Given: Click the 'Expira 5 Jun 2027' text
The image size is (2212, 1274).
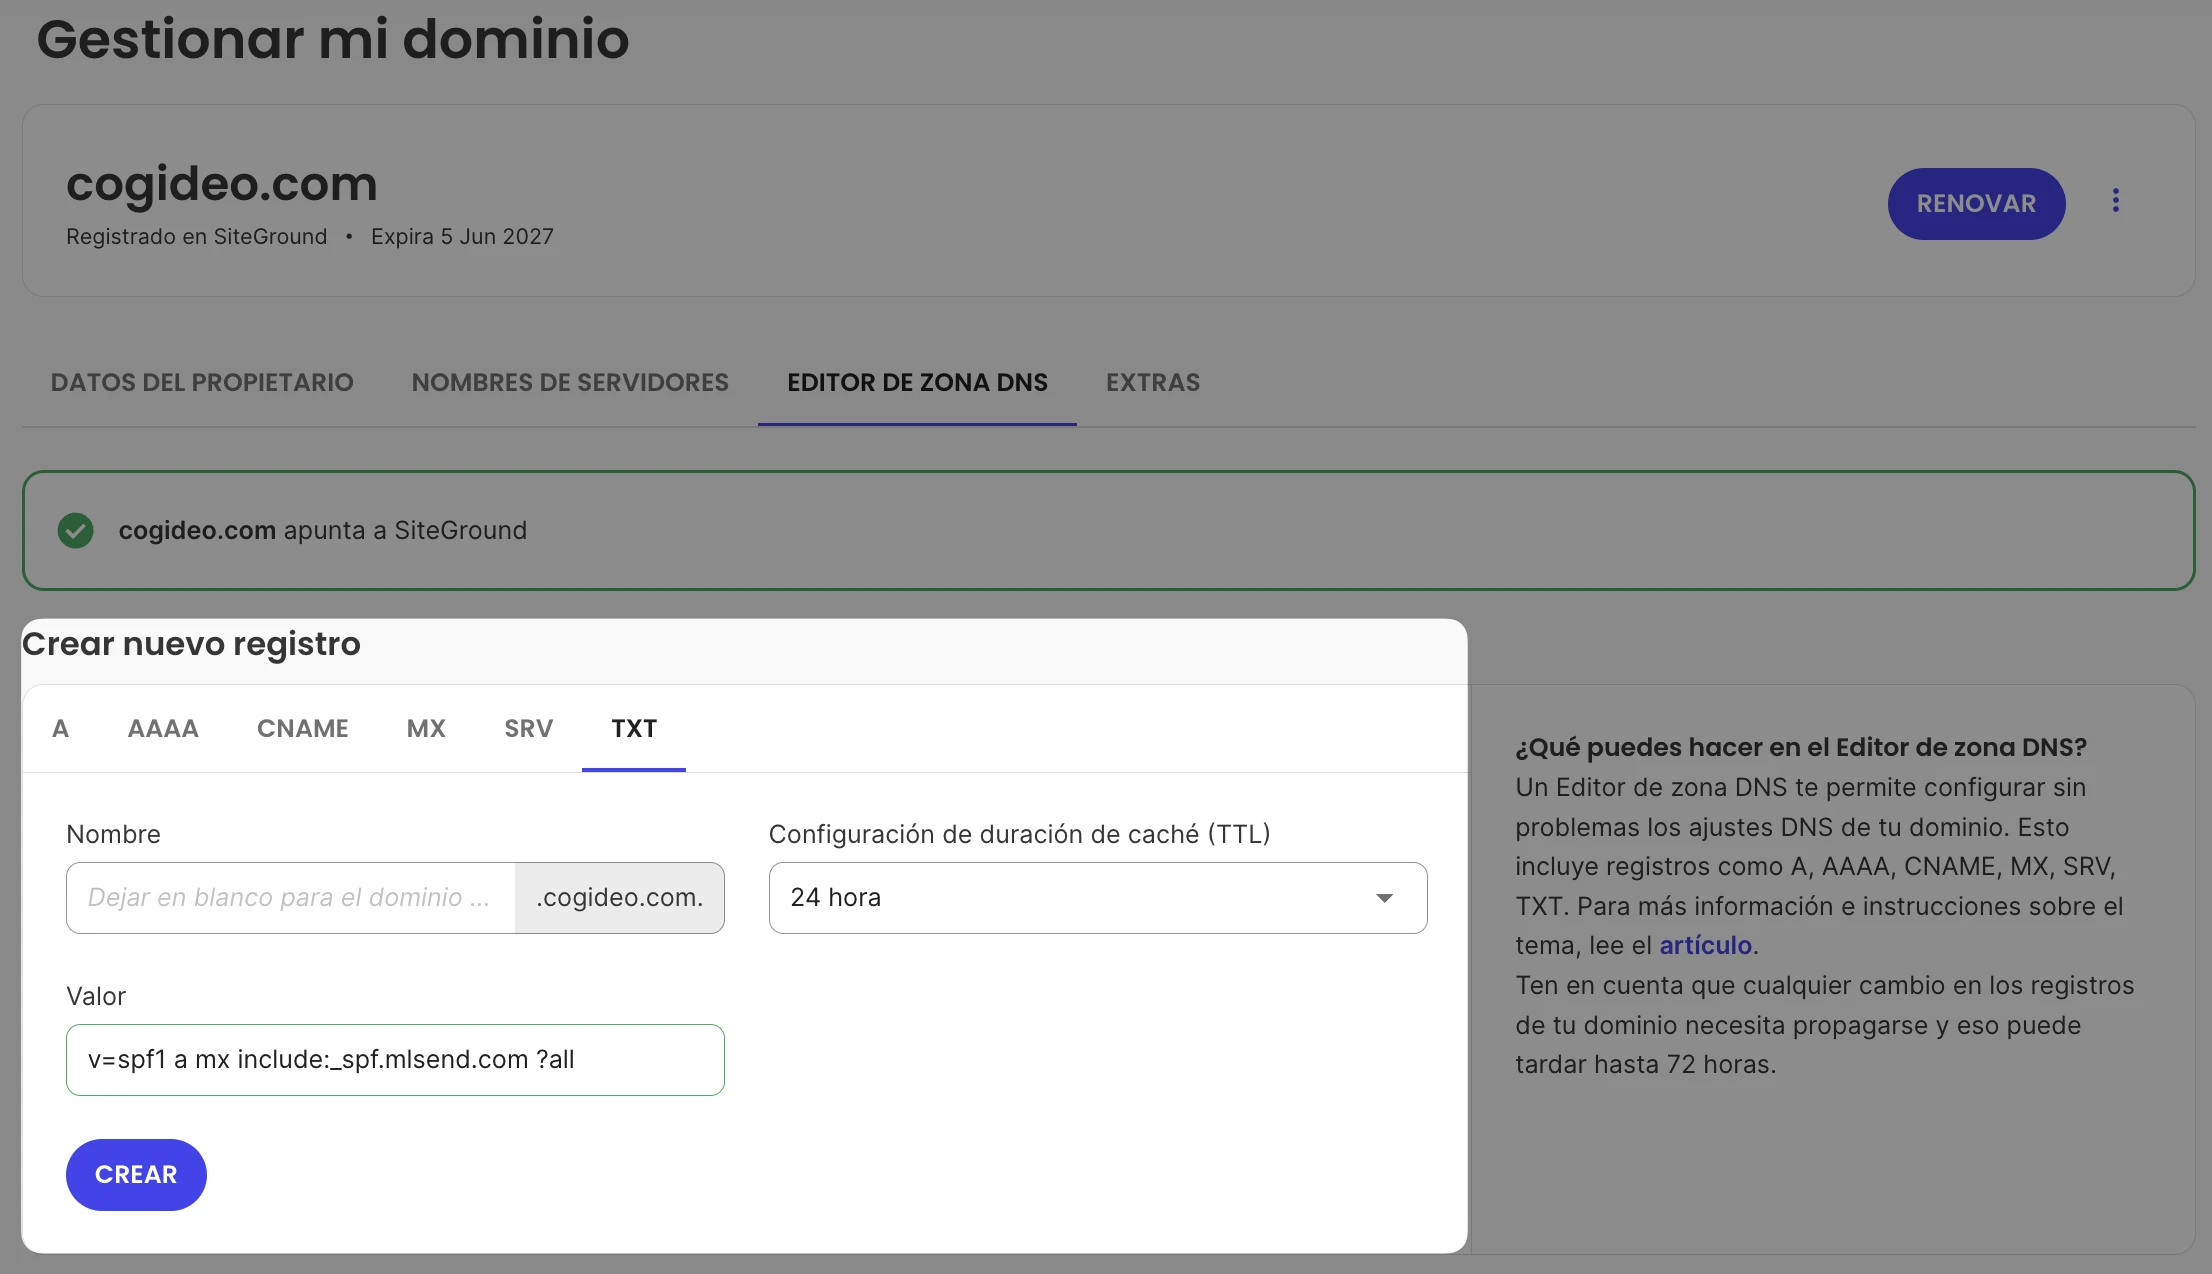Looking at the screenshot, I should [x=462, y=237].
